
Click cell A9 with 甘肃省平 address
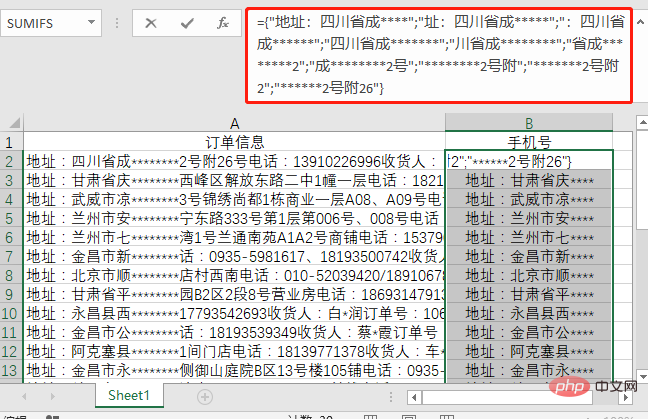click(x=234, y=294)
